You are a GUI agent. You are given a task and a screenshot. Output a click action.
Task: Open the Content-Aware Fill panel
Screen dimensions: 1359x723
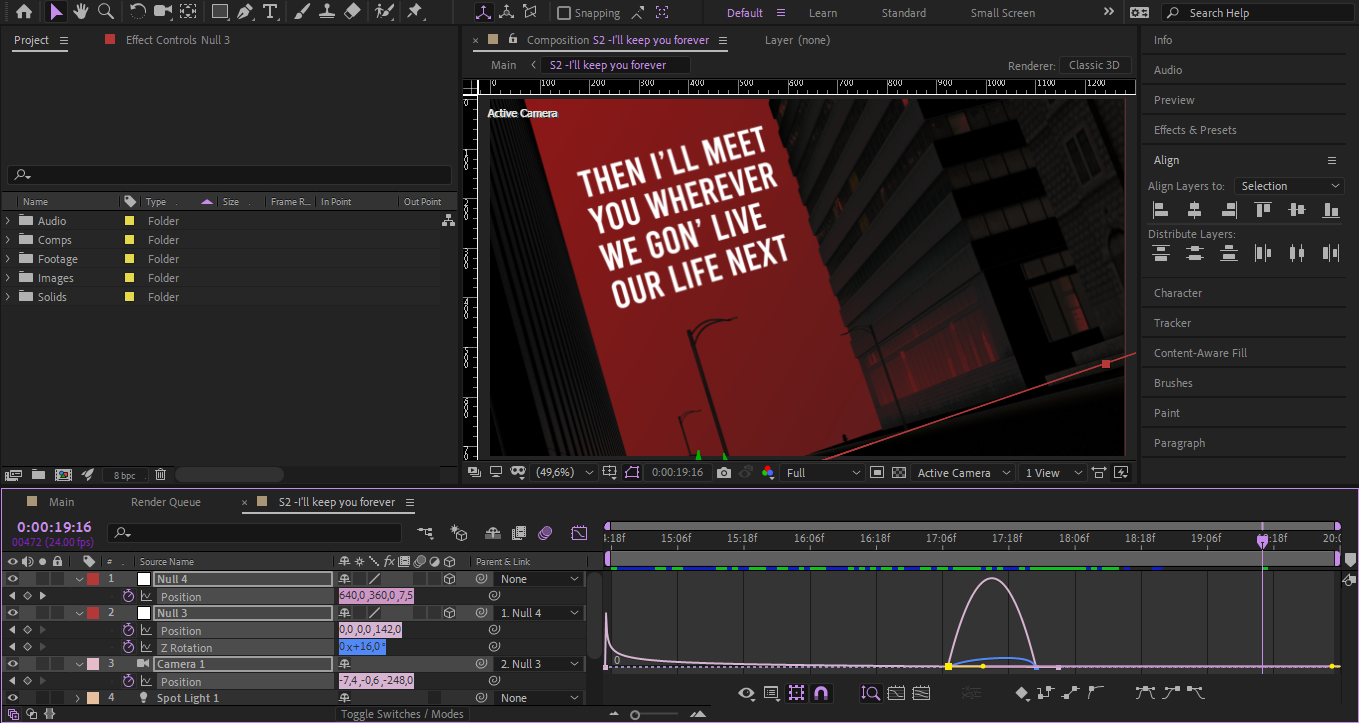tap(1200, 353)
